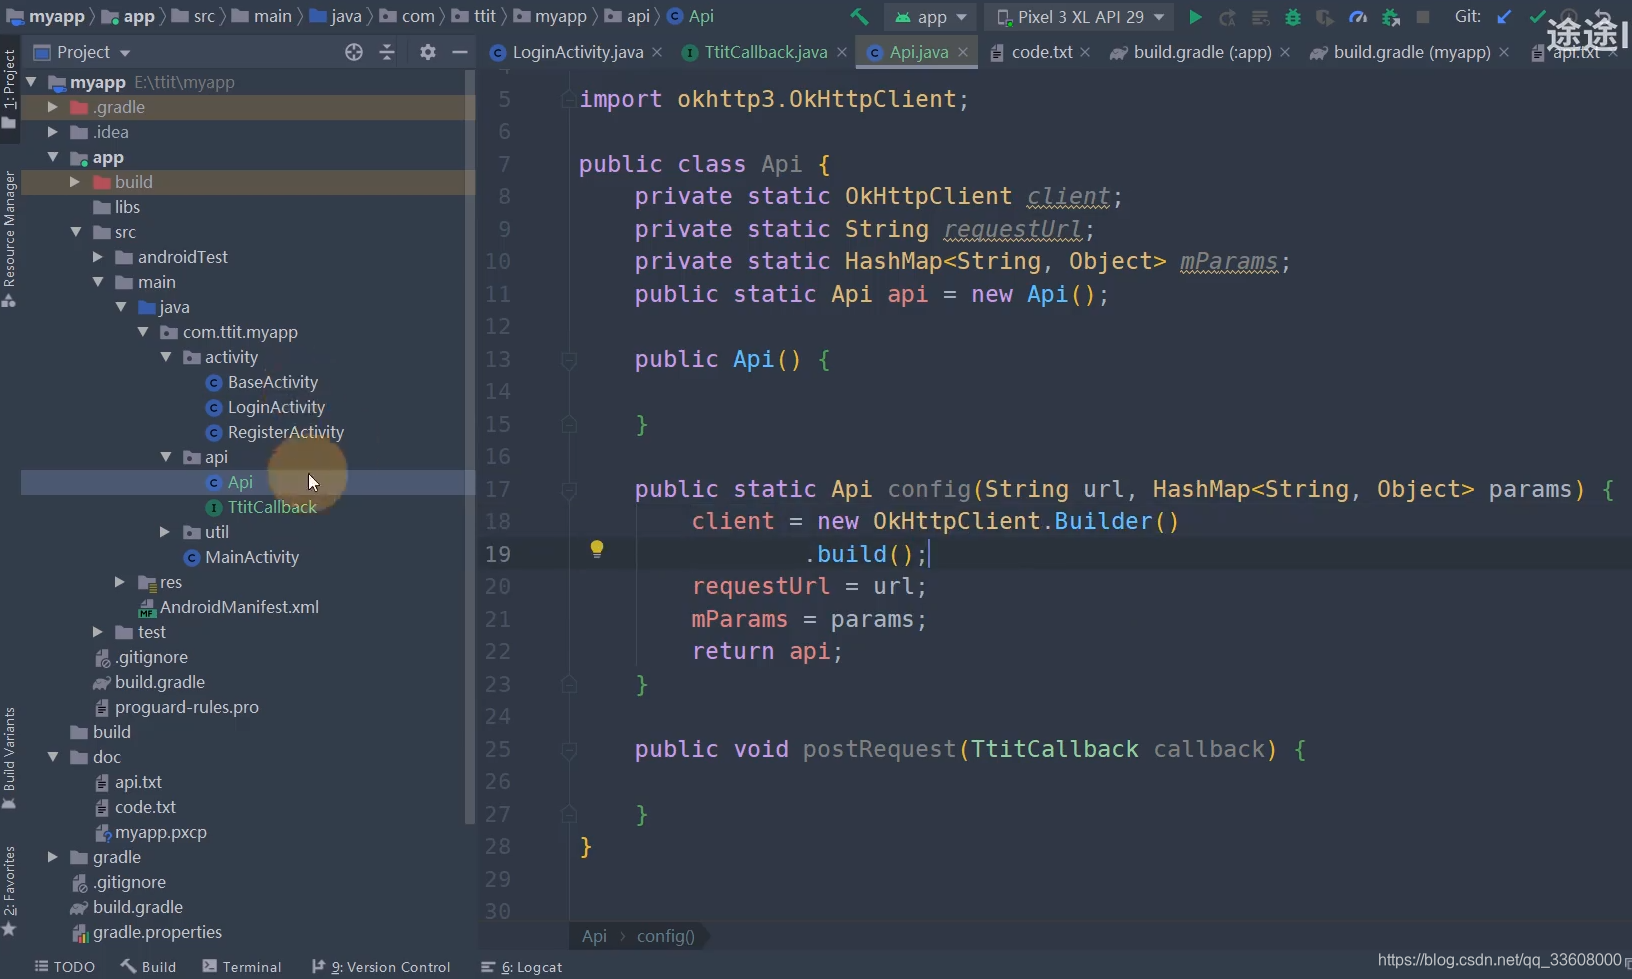The height and width of the screenshot is (979, 1632).
Task: Click the lightbulb intention icon on line 19
Action: pyautogui.click(x=597, y=549)
